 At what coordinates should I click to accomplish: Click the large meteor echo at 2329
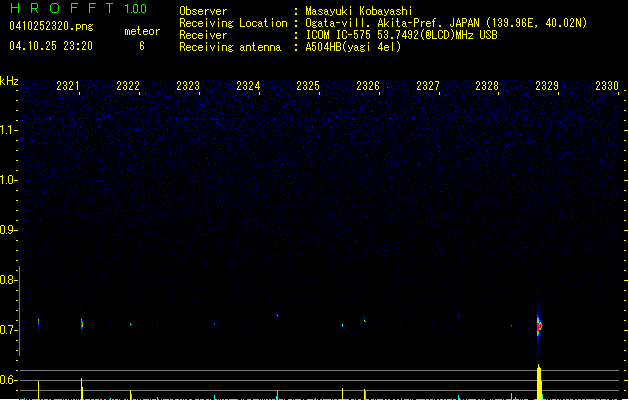tap(539, 326)
